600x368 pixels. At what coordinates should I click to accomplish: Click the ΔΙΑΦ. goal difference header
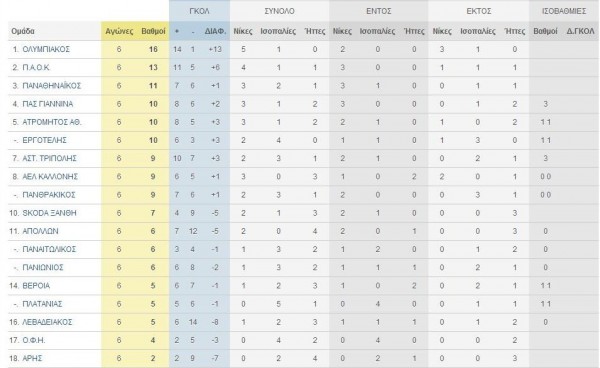click(215, 31)
